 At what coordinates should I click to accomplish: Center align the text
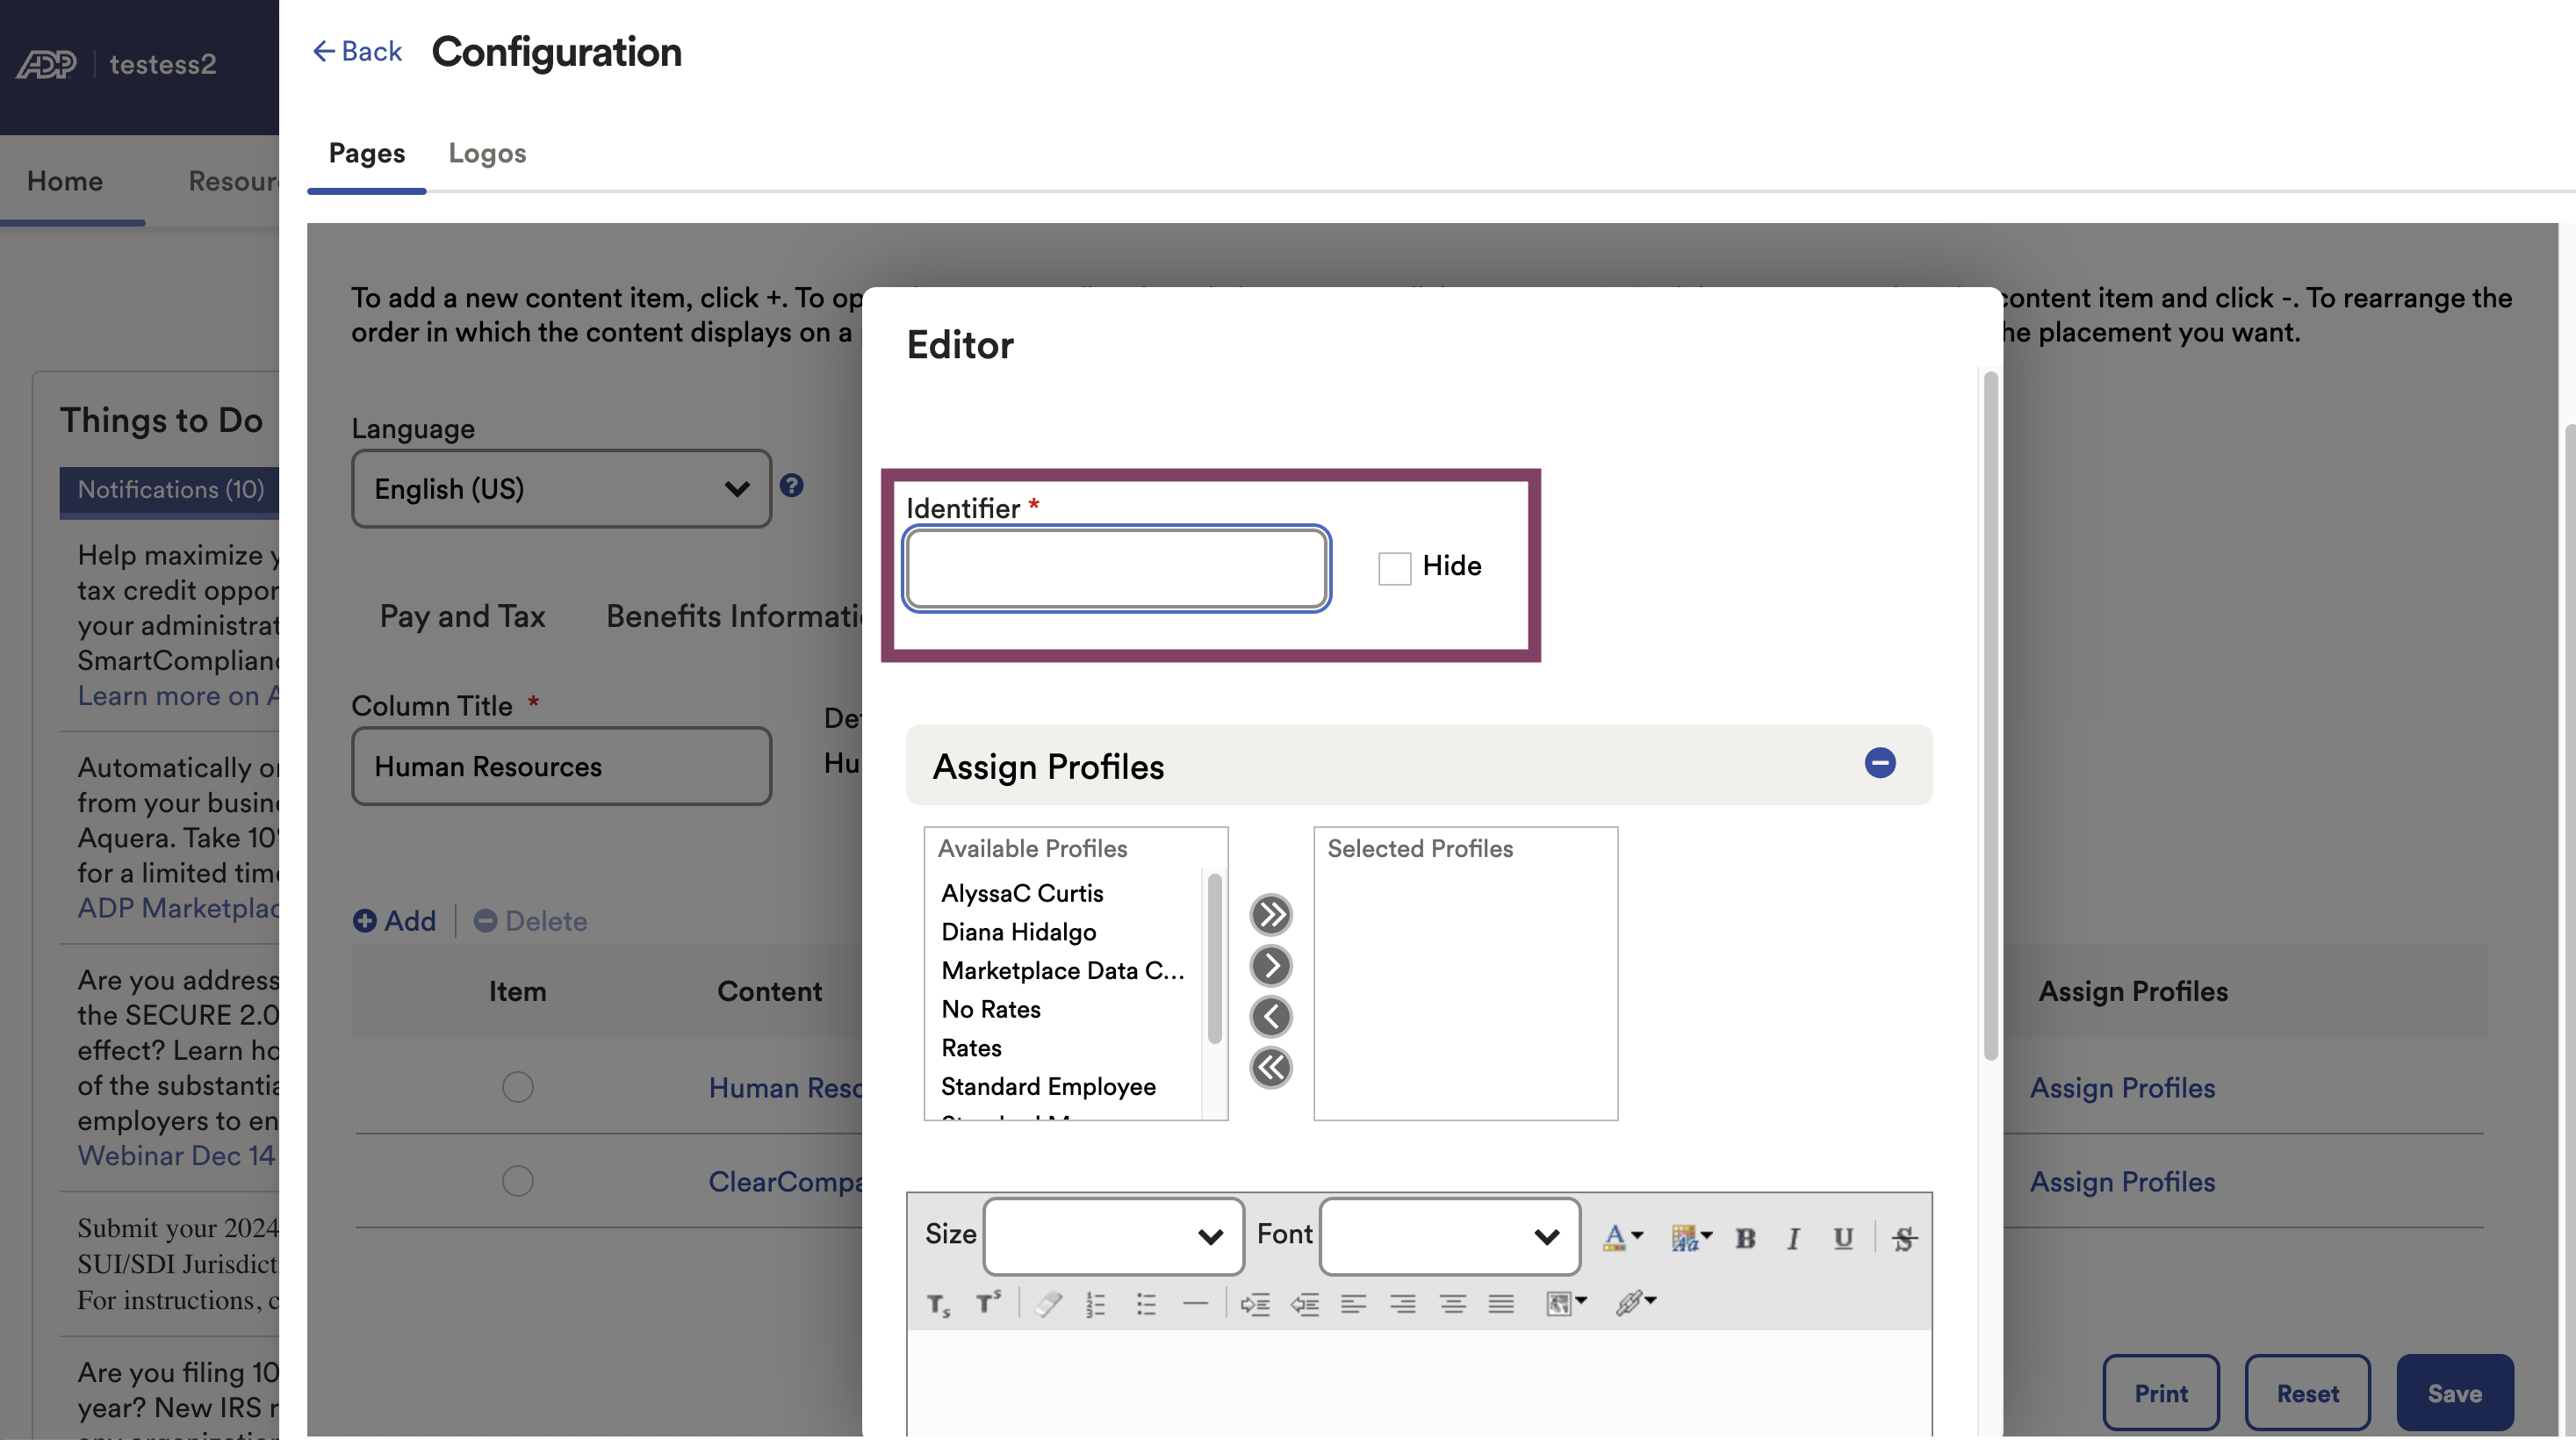(1453, 1304)
